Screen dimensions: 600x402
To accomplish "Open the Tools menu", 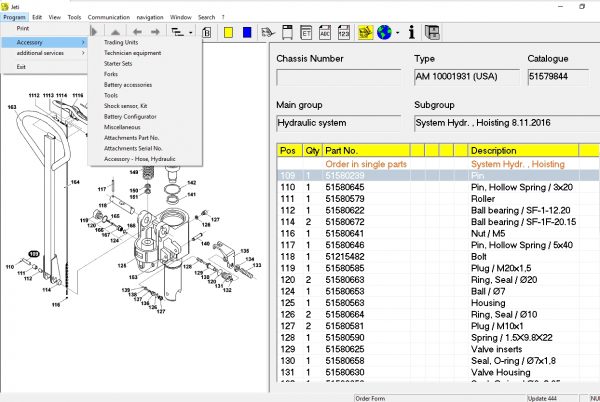I will (x=74, y=17).
